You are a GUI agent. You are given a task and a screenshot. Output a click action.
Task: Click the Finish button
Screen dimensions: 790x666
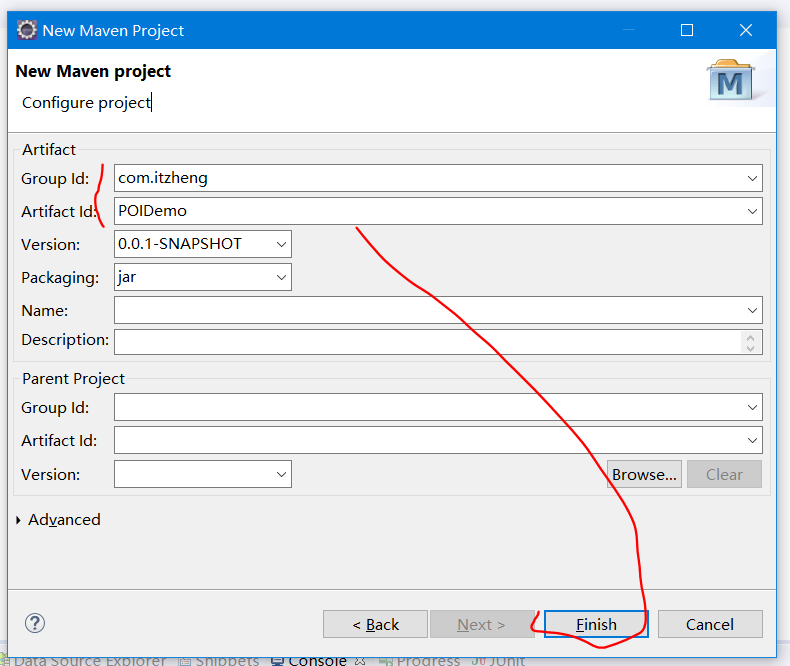[x=596, y=624]
